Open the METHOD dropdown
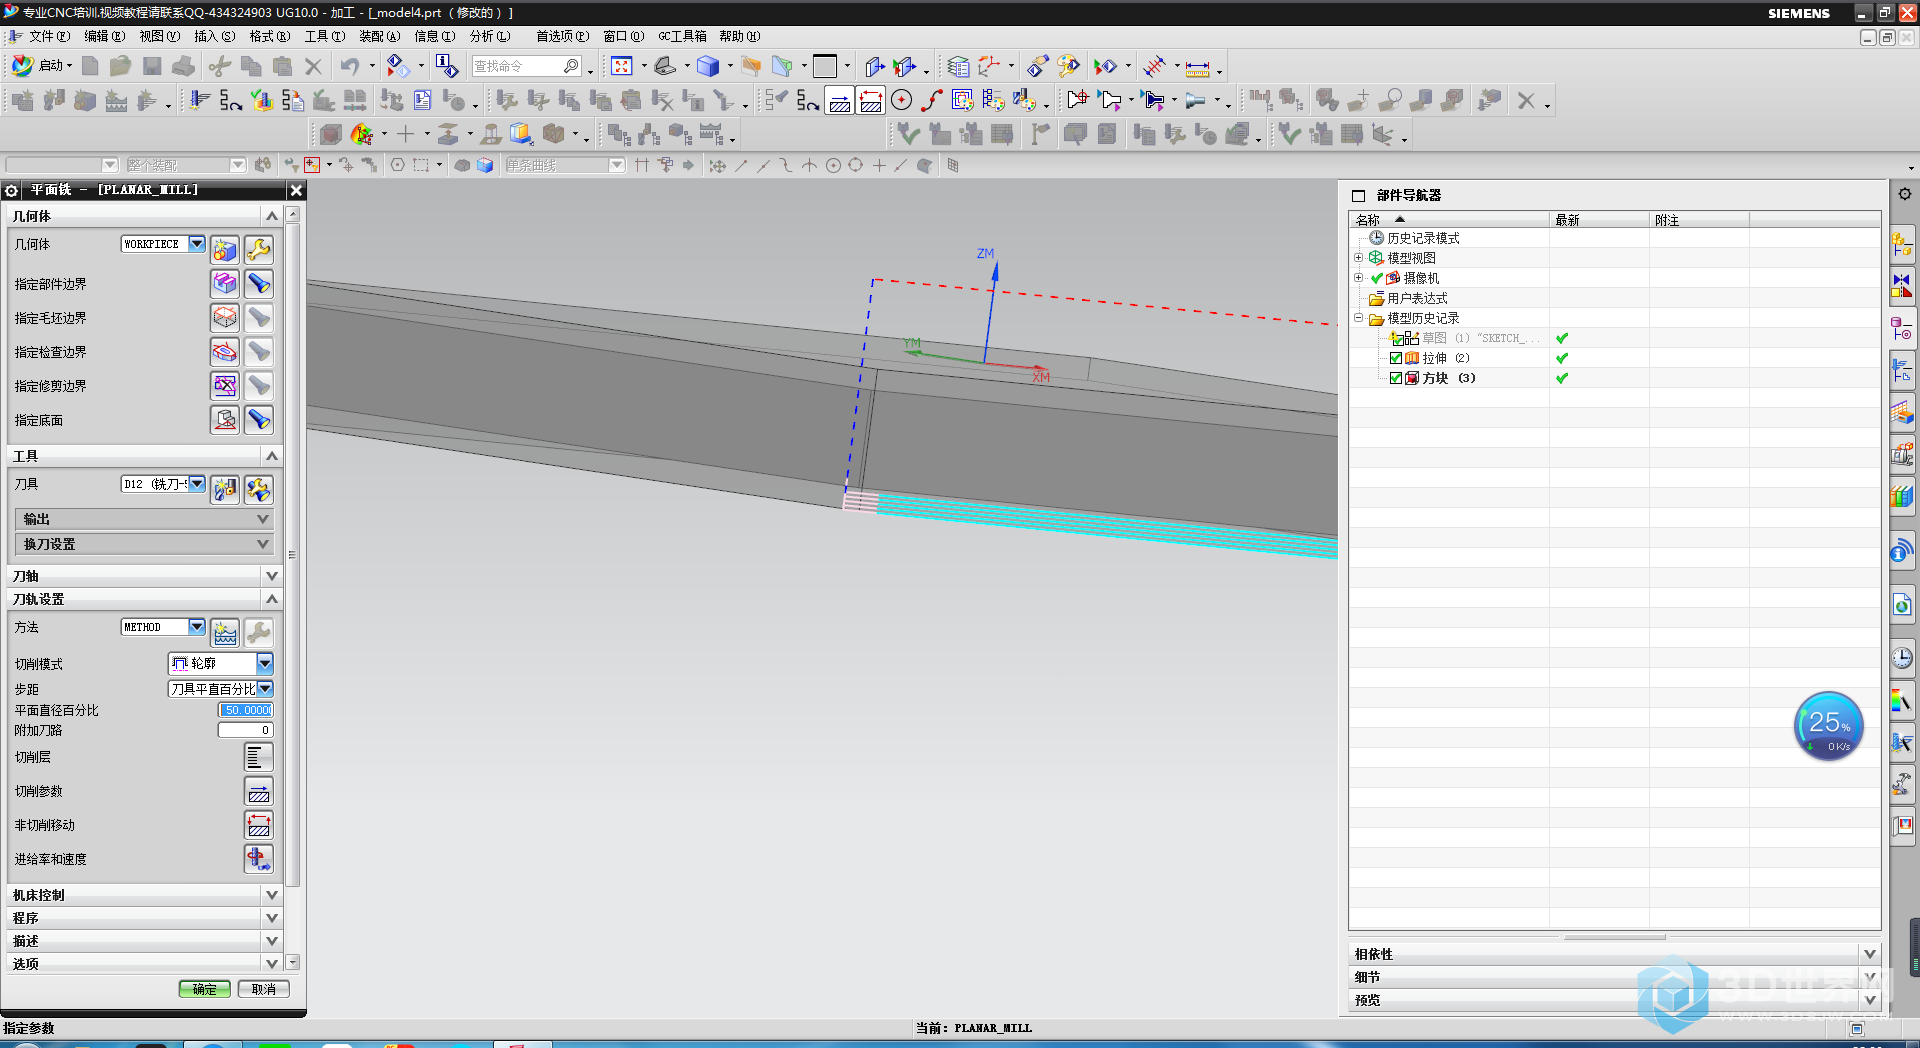This screenshot has width=1920, height=1048. pyautogui.click(x=197, y=627)
